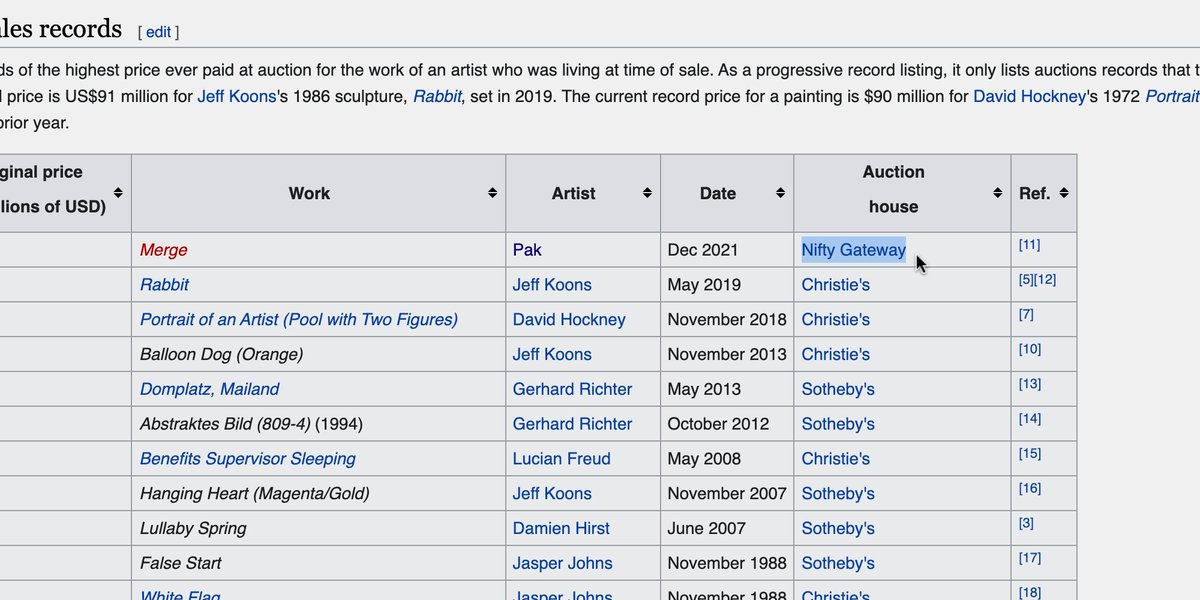The image size is (1200, 600).
Task: Open David Hockney link in intro paragraph
Action: point(1029,97)
